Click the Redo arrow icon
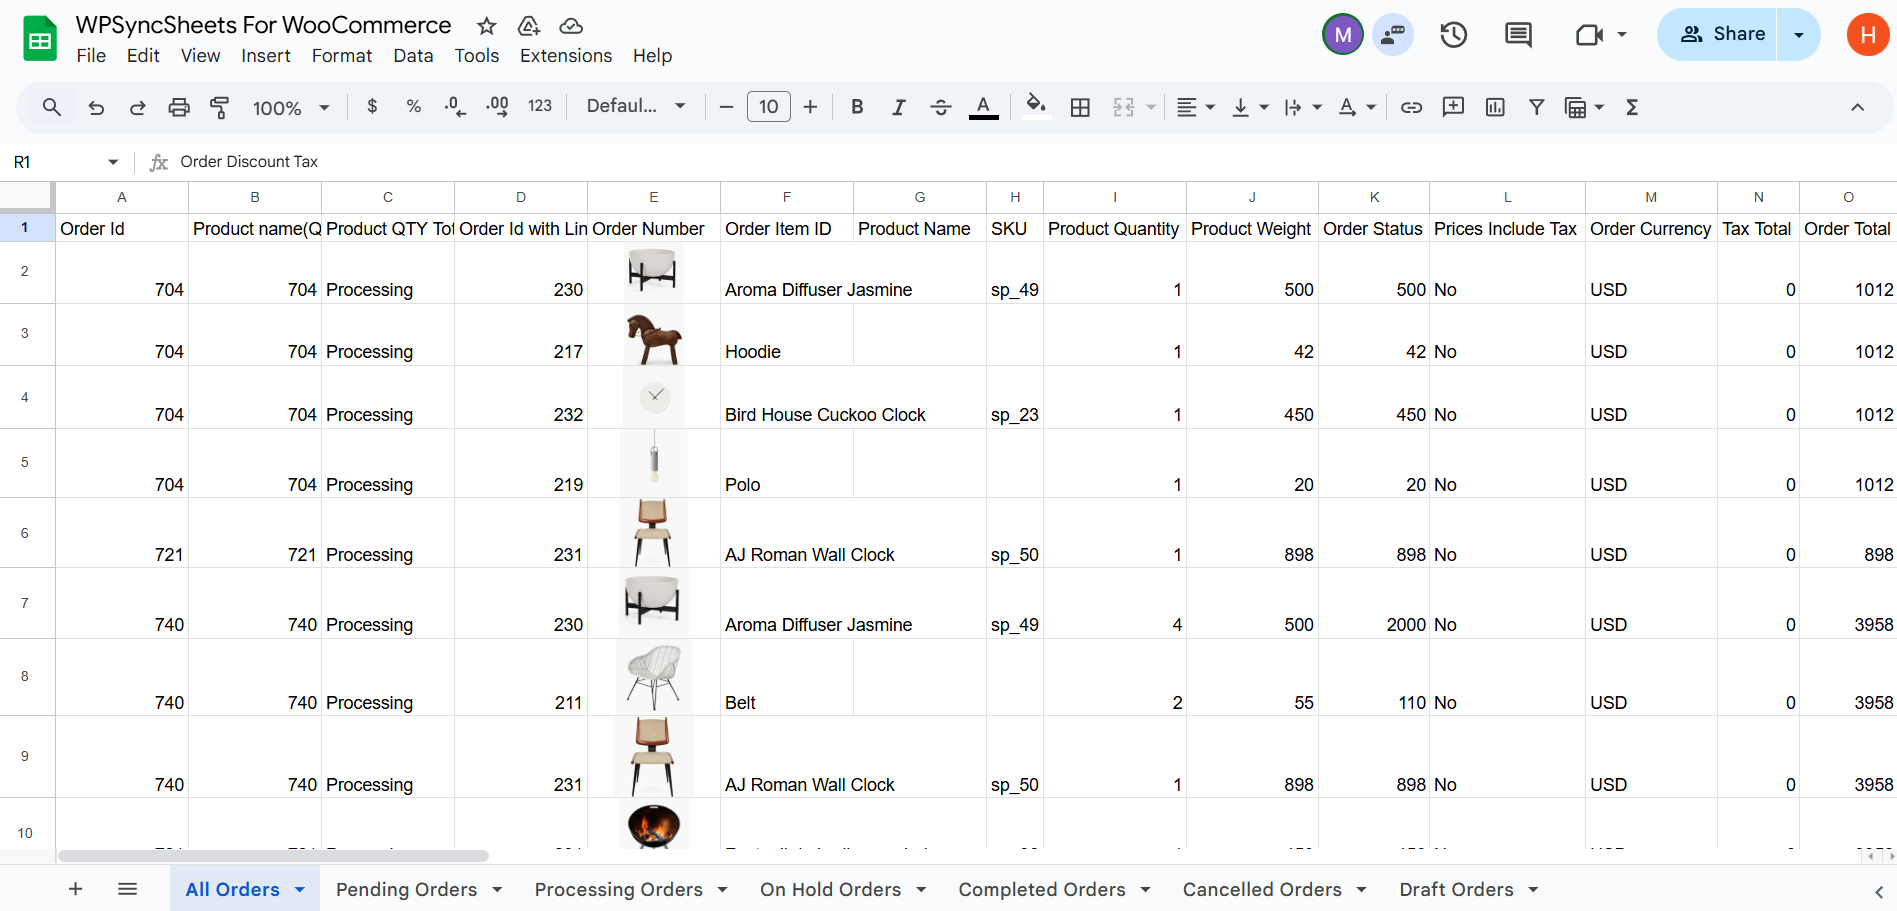 pos(138,107)
